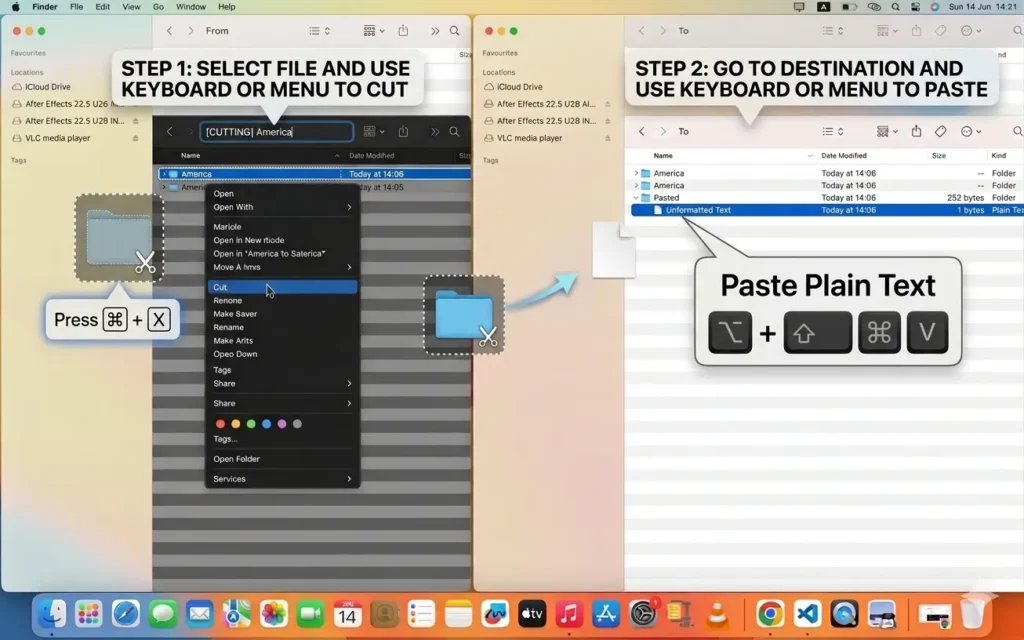Open the group-by dropdown directly above the To file list
1024x640 pixels.
pyautogui.click(x=887, y=132)
